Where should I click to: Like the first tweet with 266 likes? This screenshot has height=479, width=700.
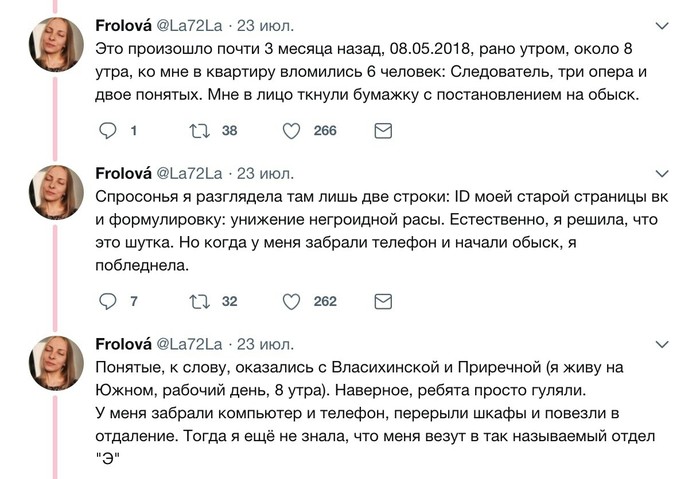291,130
